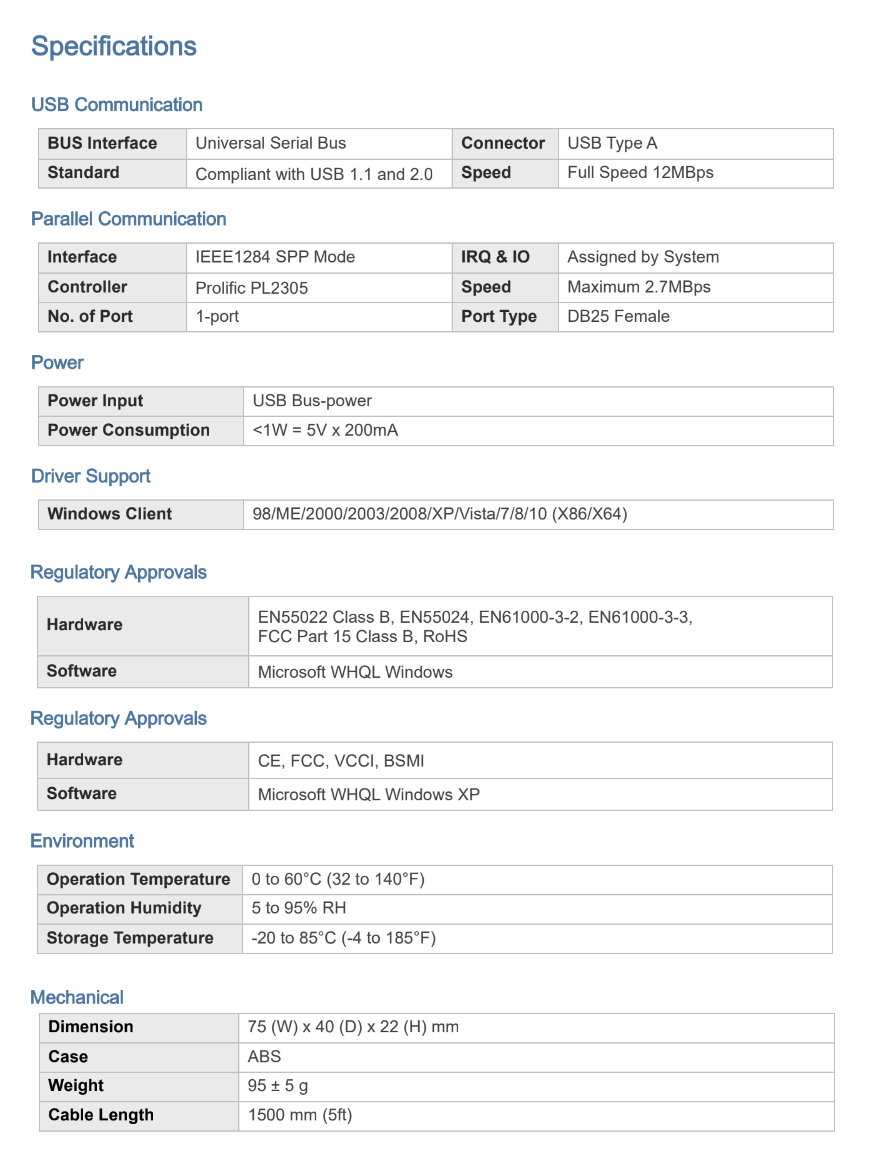Image resolution: width=876 pixels, height=1163 pixels.
Task: Select the Mechanical section heading
Action: coord(77,997)
